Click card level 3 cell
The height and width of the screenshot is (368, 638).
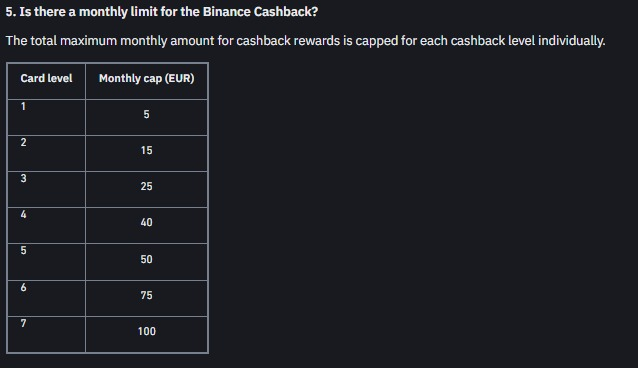[46, 189]
